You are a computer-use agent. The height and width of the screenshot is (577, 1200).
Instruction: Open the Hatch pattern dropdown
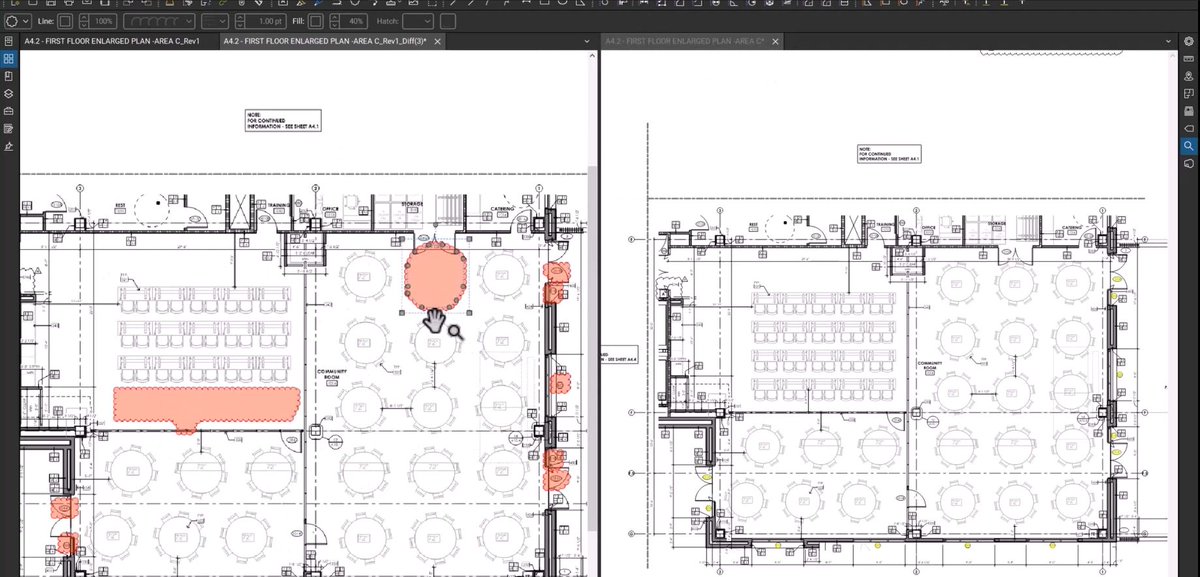tap(420, 20)
